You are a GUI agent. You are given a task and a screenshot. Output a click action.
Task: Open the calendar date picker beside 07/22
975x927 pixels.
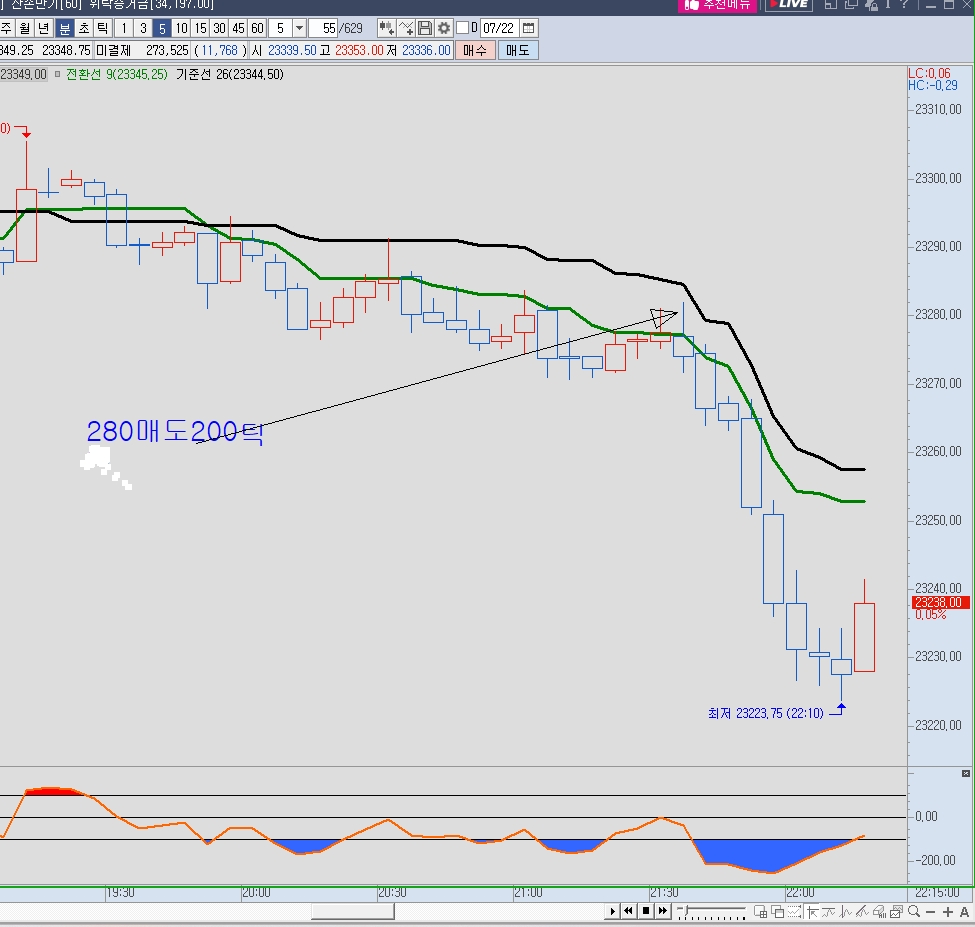click(528, 28)
